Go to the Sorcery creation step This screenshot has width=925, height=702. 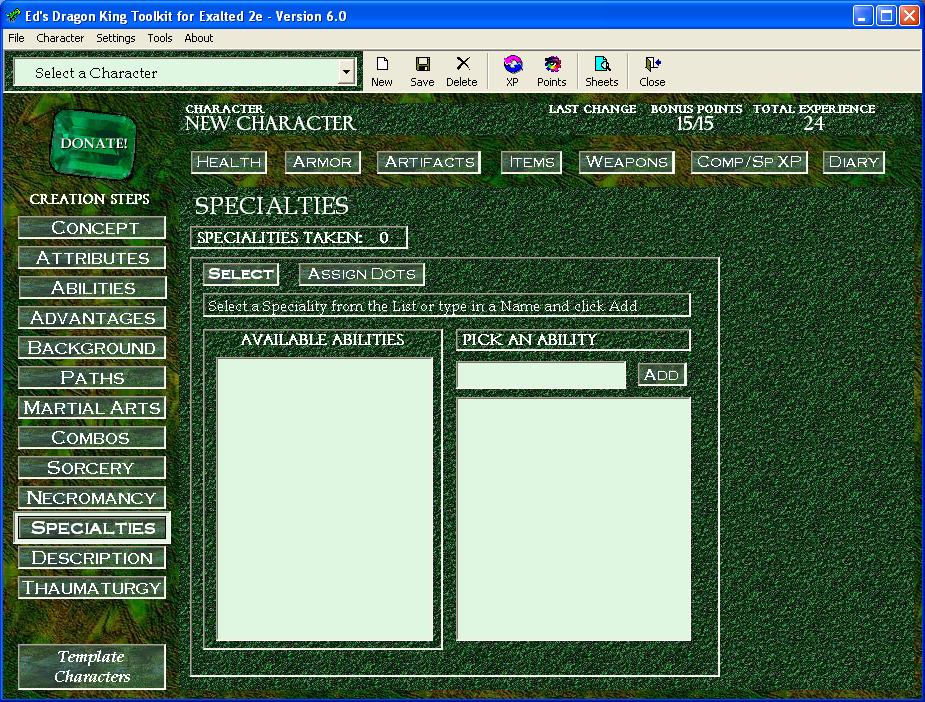click(92, 468)
